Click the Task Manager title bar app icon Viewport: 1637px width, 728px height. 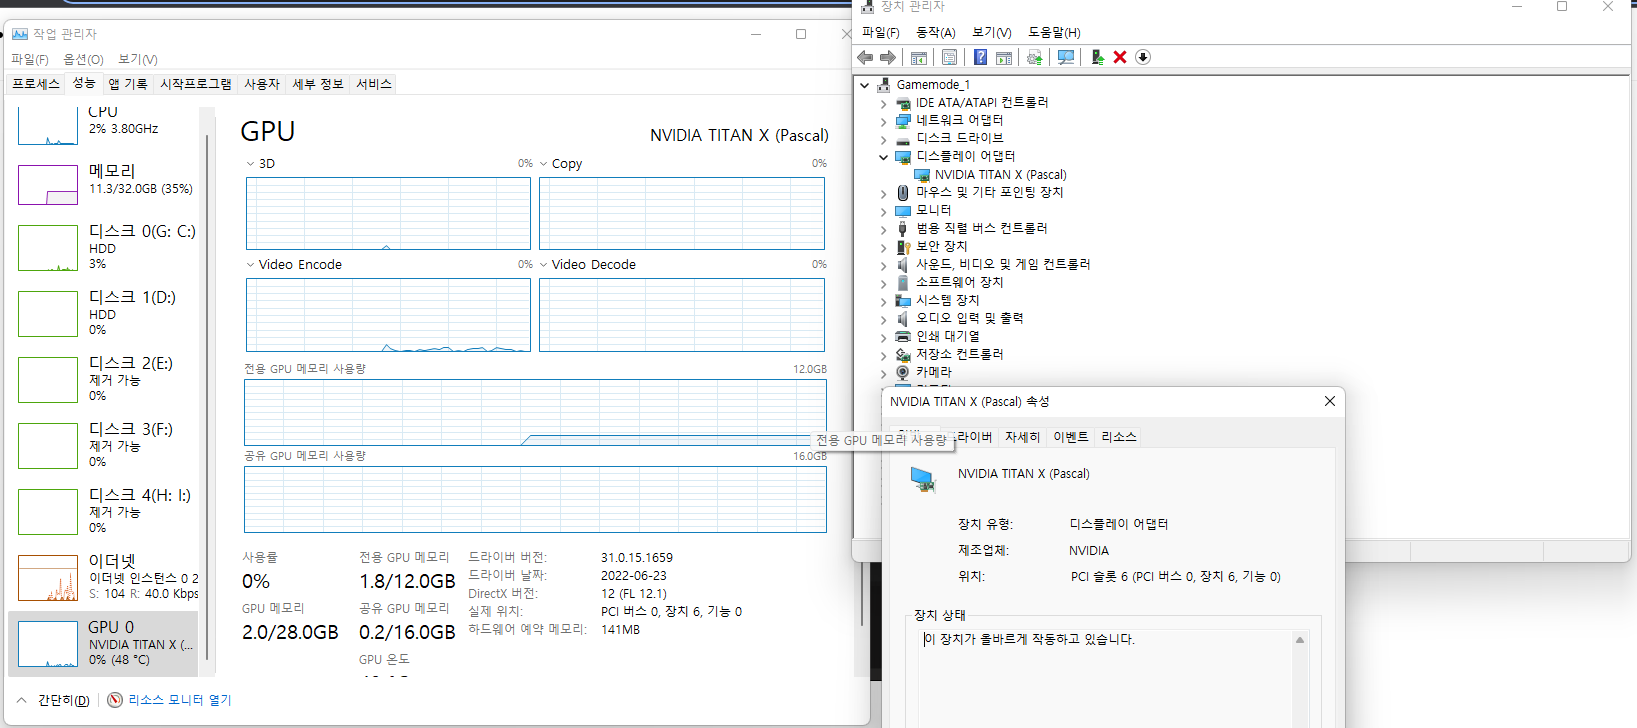point(20,34)
